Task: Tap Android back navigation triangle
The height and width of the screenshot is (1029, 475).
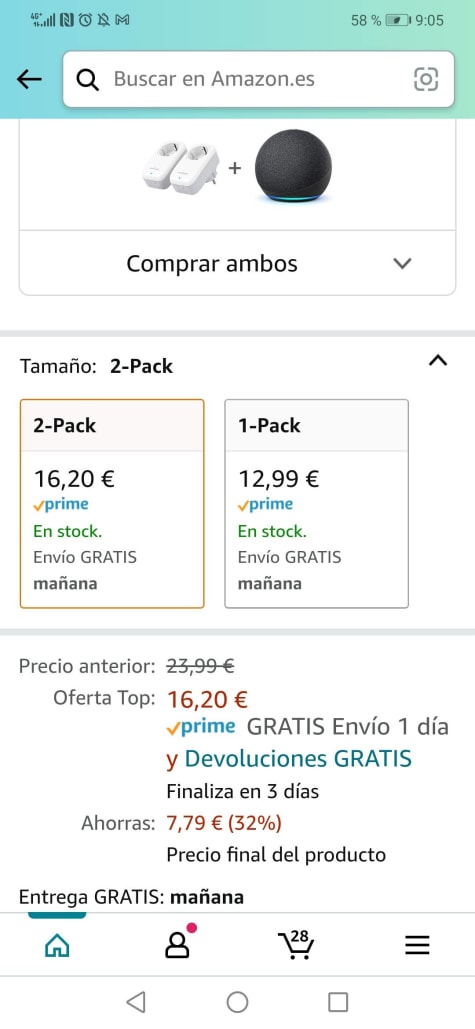Action: tap(135, 1002)
